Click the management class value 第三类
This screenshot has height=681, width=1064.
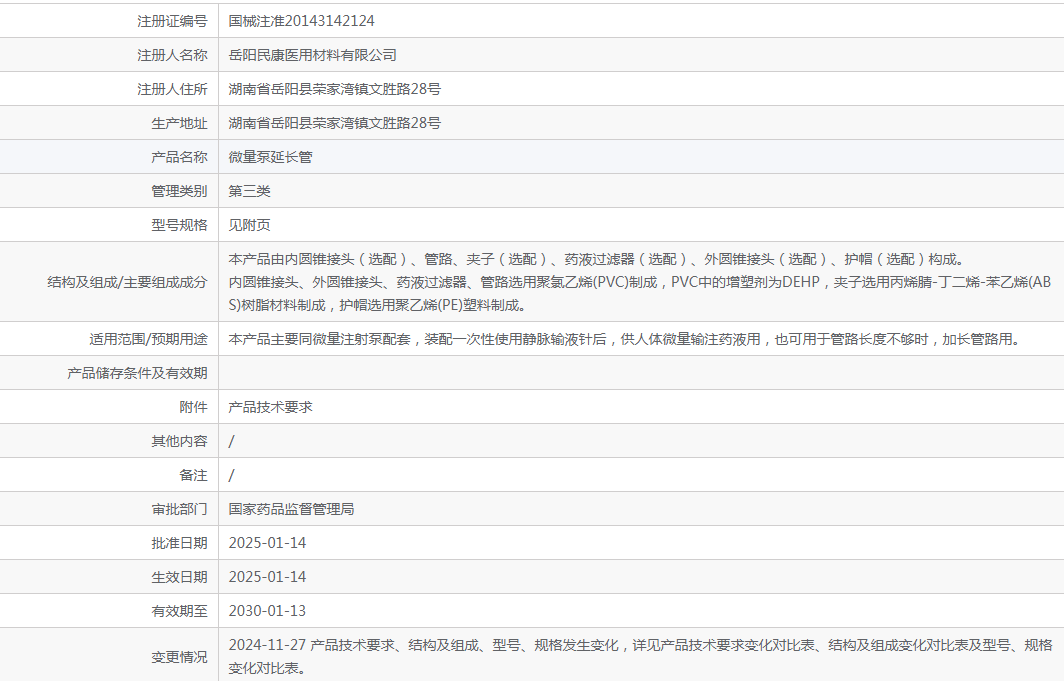pyautogui.click(x=249, y=191)
